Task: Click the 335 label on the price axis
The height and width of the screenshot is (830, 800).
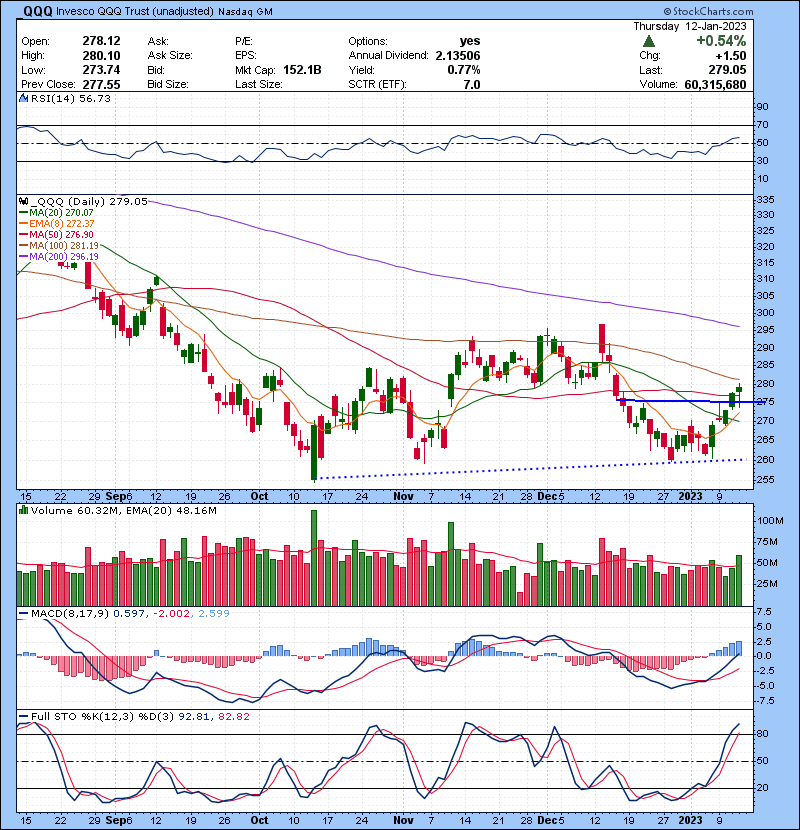Action: tap(766, 200)
